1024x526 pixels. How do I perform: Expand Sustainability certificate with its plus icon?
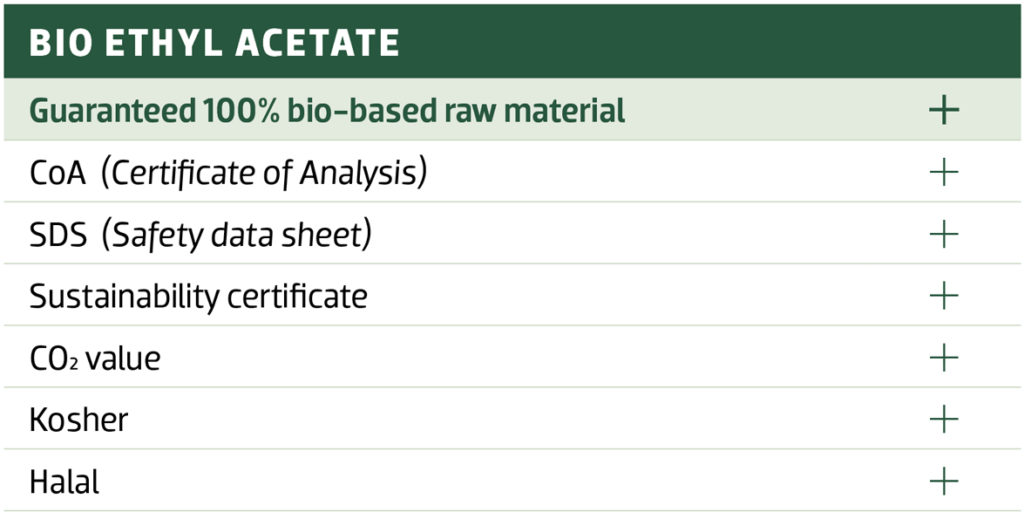(x=943, y=296)
